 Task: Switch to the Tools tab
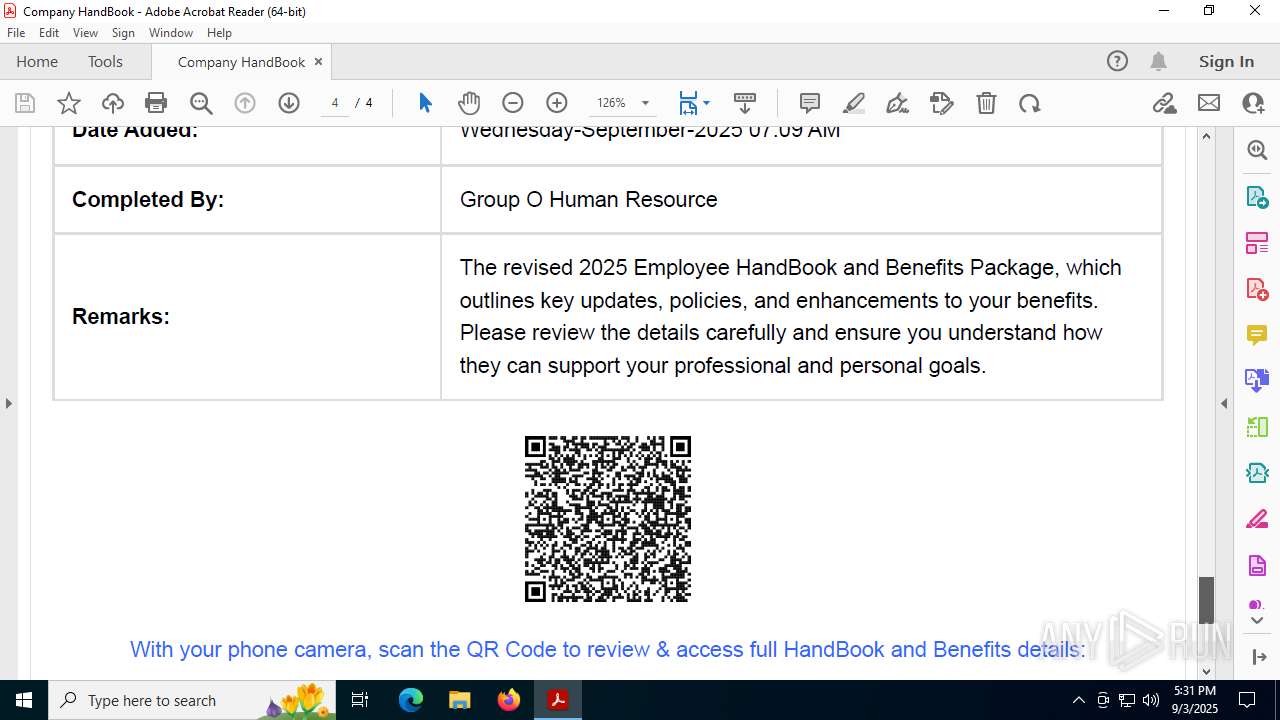click(105, 61)
